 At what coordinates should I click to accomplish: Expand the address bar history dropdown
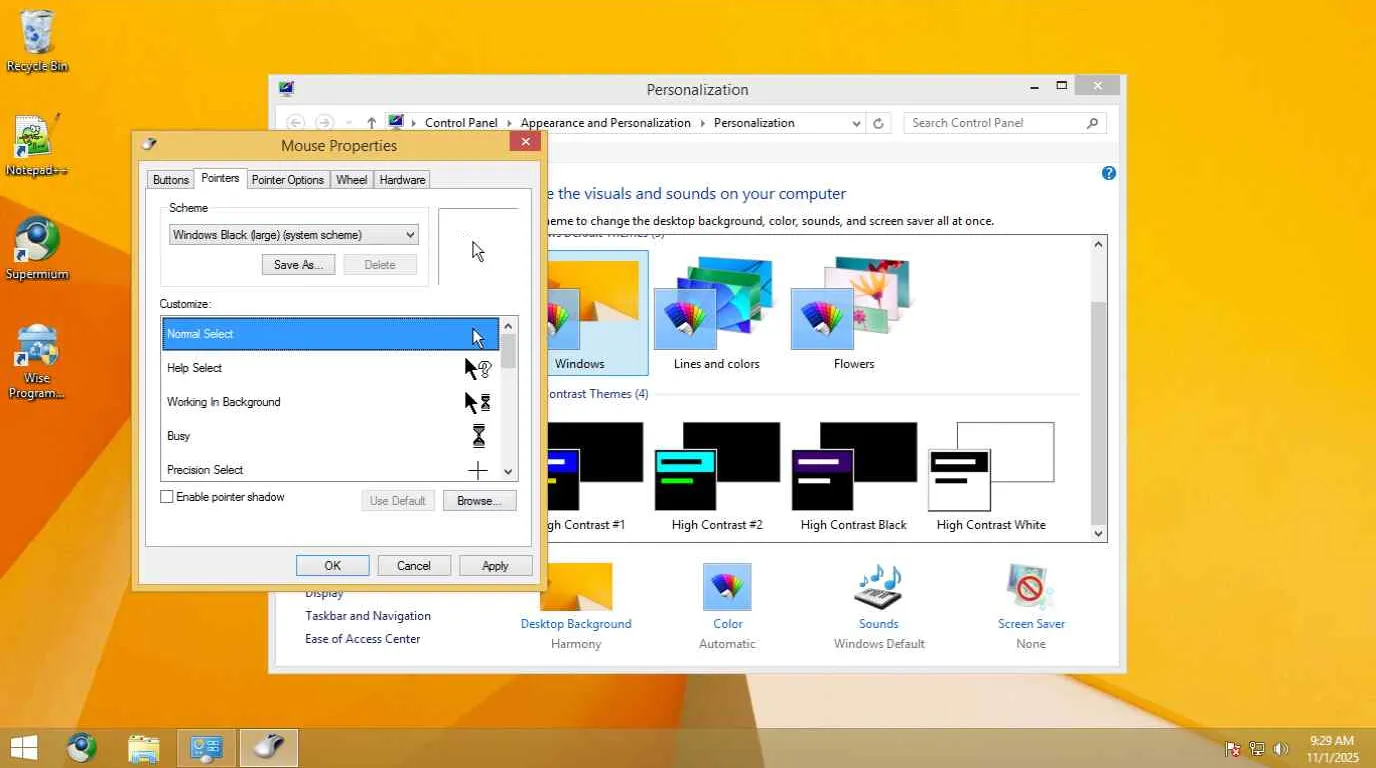click(856, 123)
